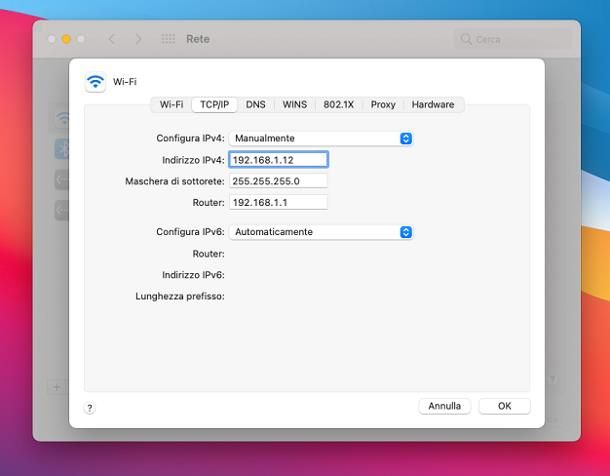Click the back arrow in the Rete toolbar
Viewport: 610px width, 476px height.
pos(112,39)
